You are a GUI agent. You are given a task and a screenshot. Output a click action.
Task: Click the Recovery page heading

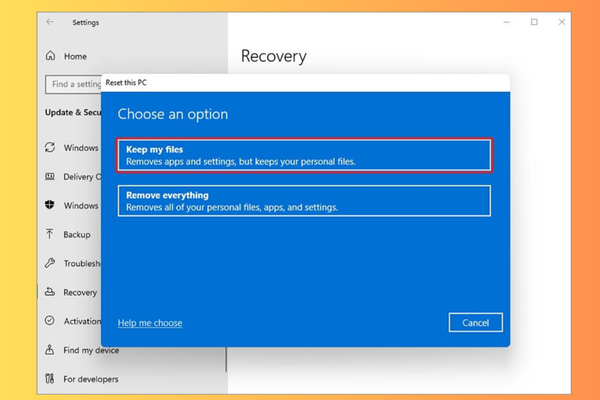[x=274, y=56]
